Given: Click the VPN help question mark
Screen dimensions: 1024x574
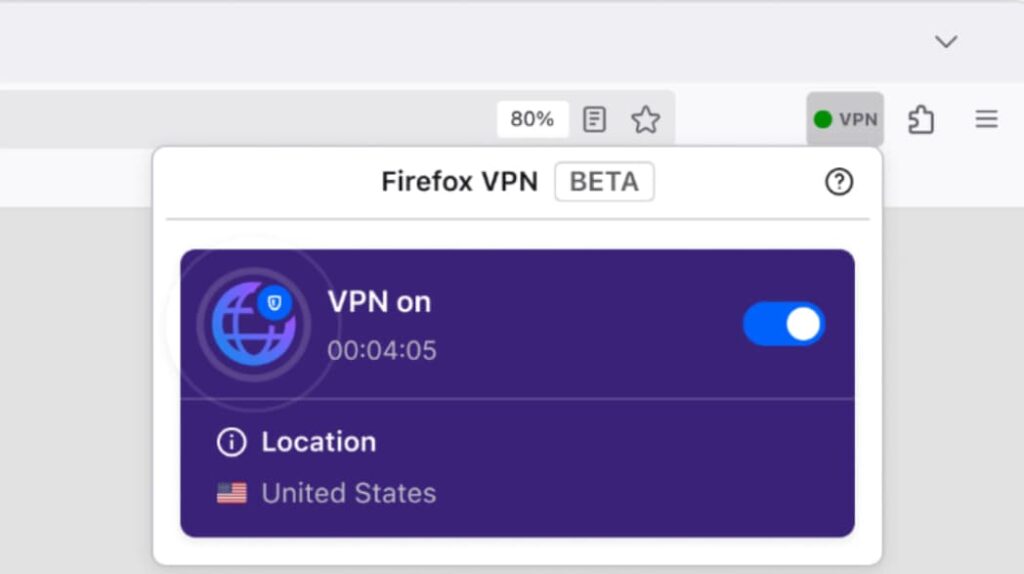Looking at the screenshot, I should point(838,182).
